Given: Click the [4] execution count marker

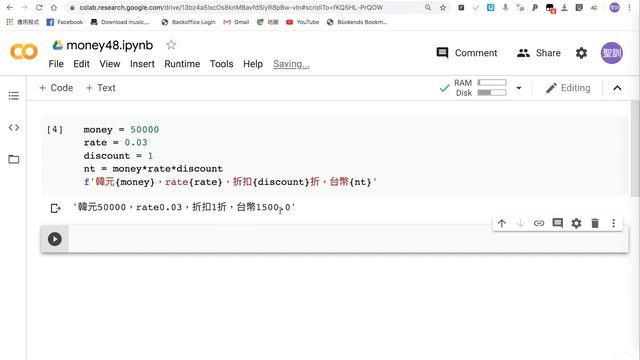Looking at the screenshot, I should tap(55, 130).
